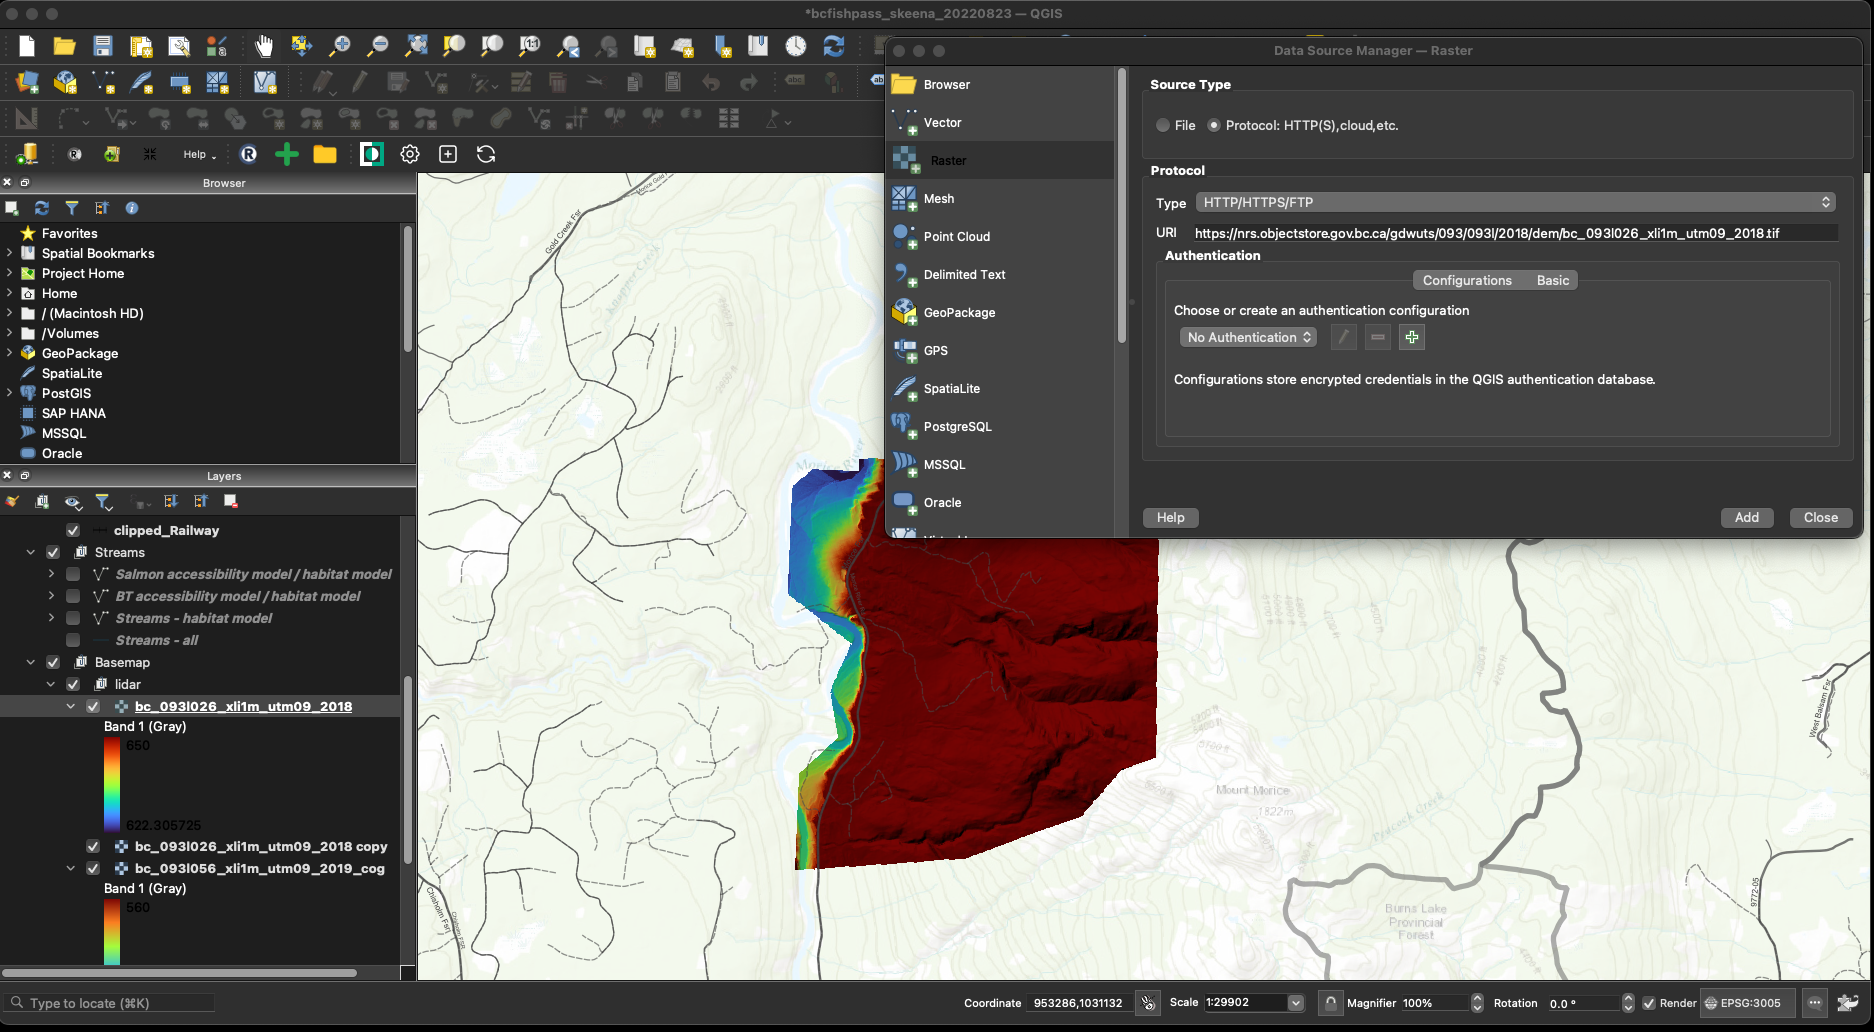The height and width of the screenshot is (1032, 1874).
Task: Click the Data Source Manager sidebar scrollbar
Action: (x=1122, y=208)
